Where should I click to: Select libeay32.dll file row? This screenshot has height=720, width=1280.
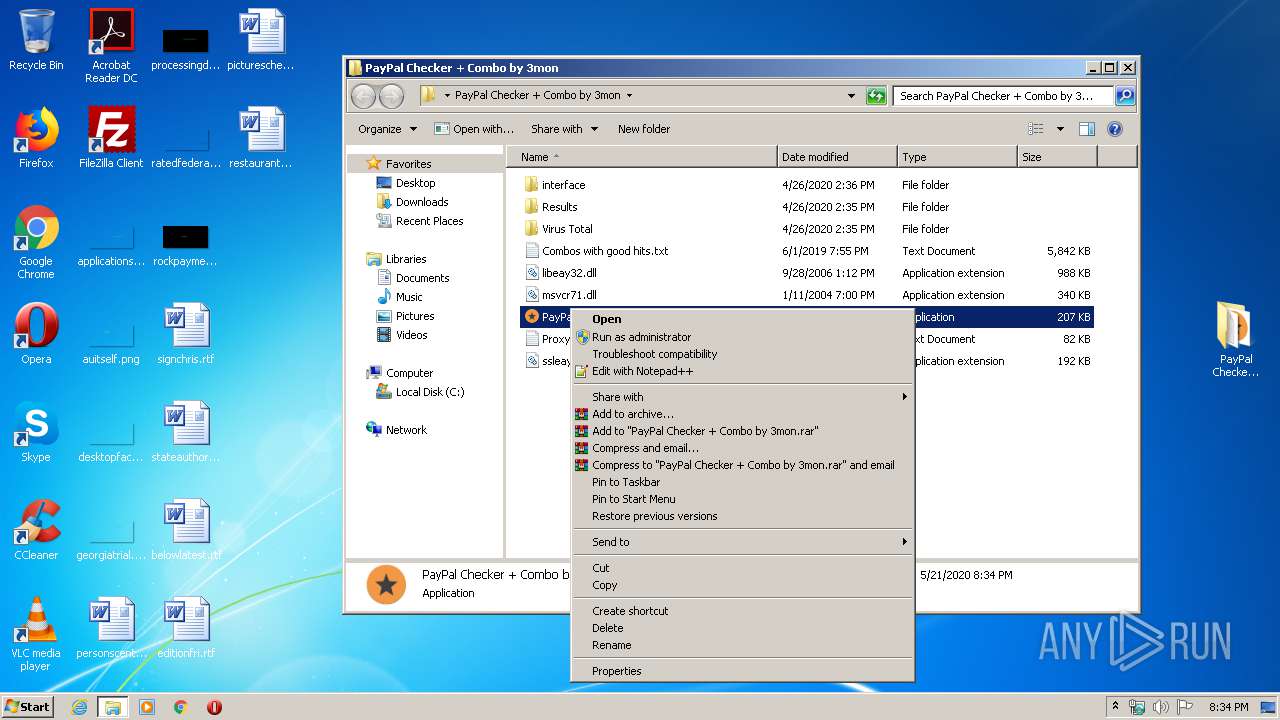tap(808, 273)
